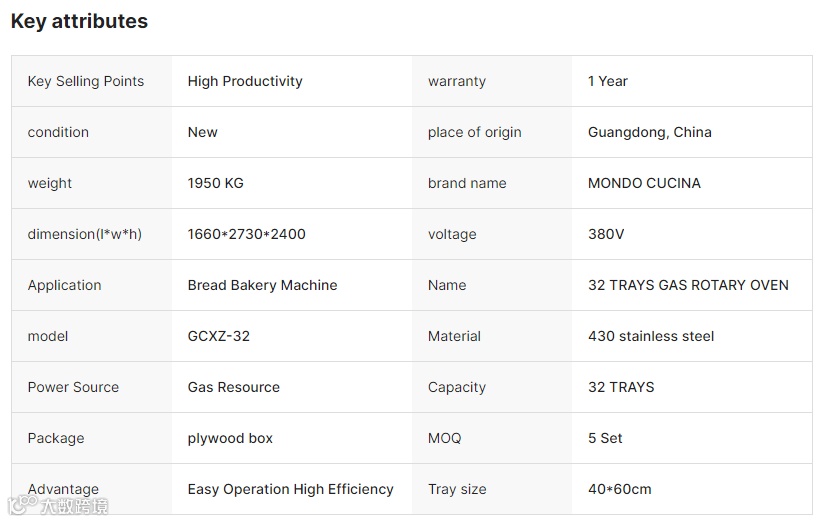Image resolution: width=826 pixels, height=522 pixels.
Task: Click the Gas Resource power source value
Action: coord(234,387)
